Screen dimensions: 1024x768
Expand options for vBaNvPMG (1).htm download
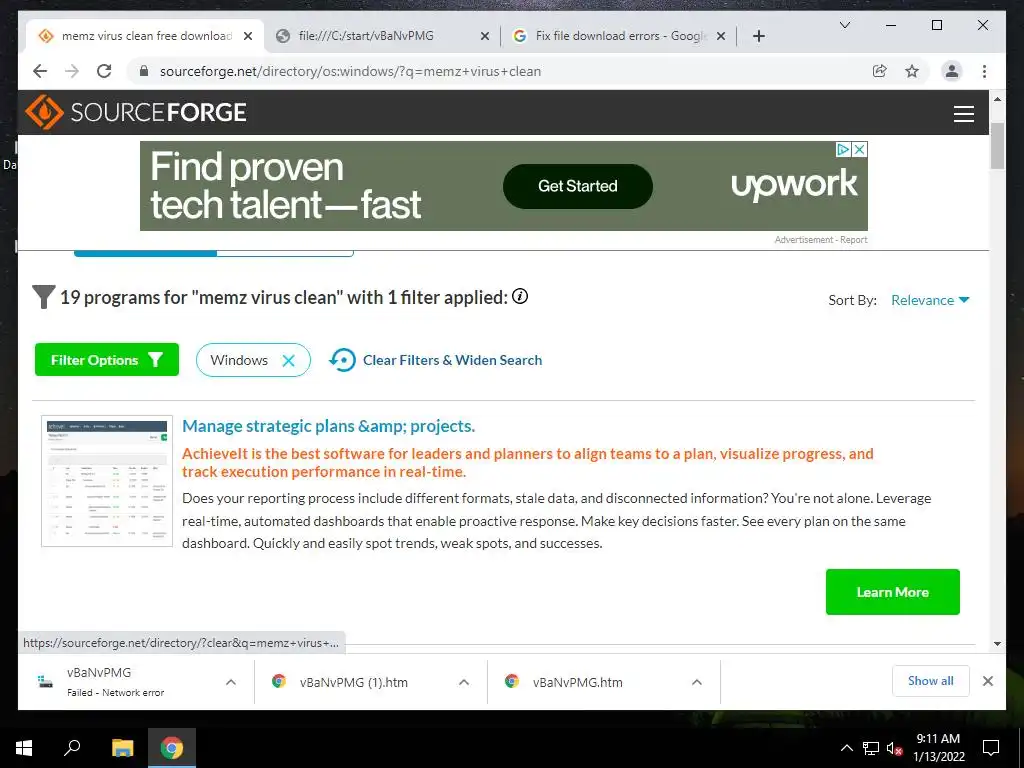(464, 682)
